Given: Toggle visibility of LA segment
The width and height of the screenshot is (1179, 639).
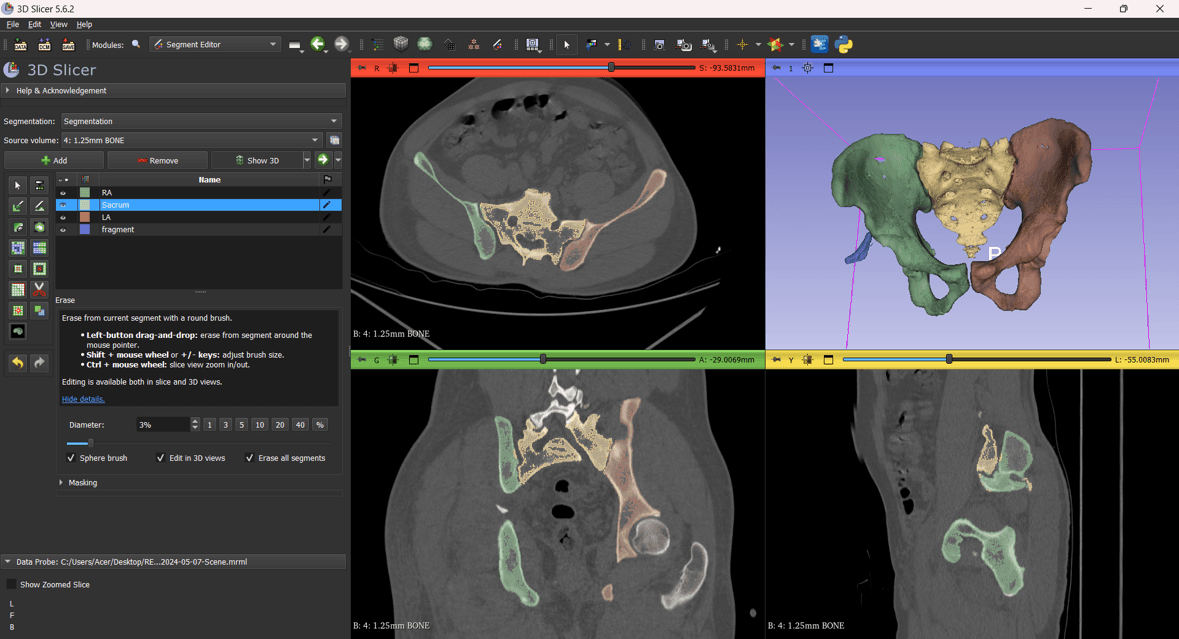Looking at the screenshot, I should pos(63,217).
